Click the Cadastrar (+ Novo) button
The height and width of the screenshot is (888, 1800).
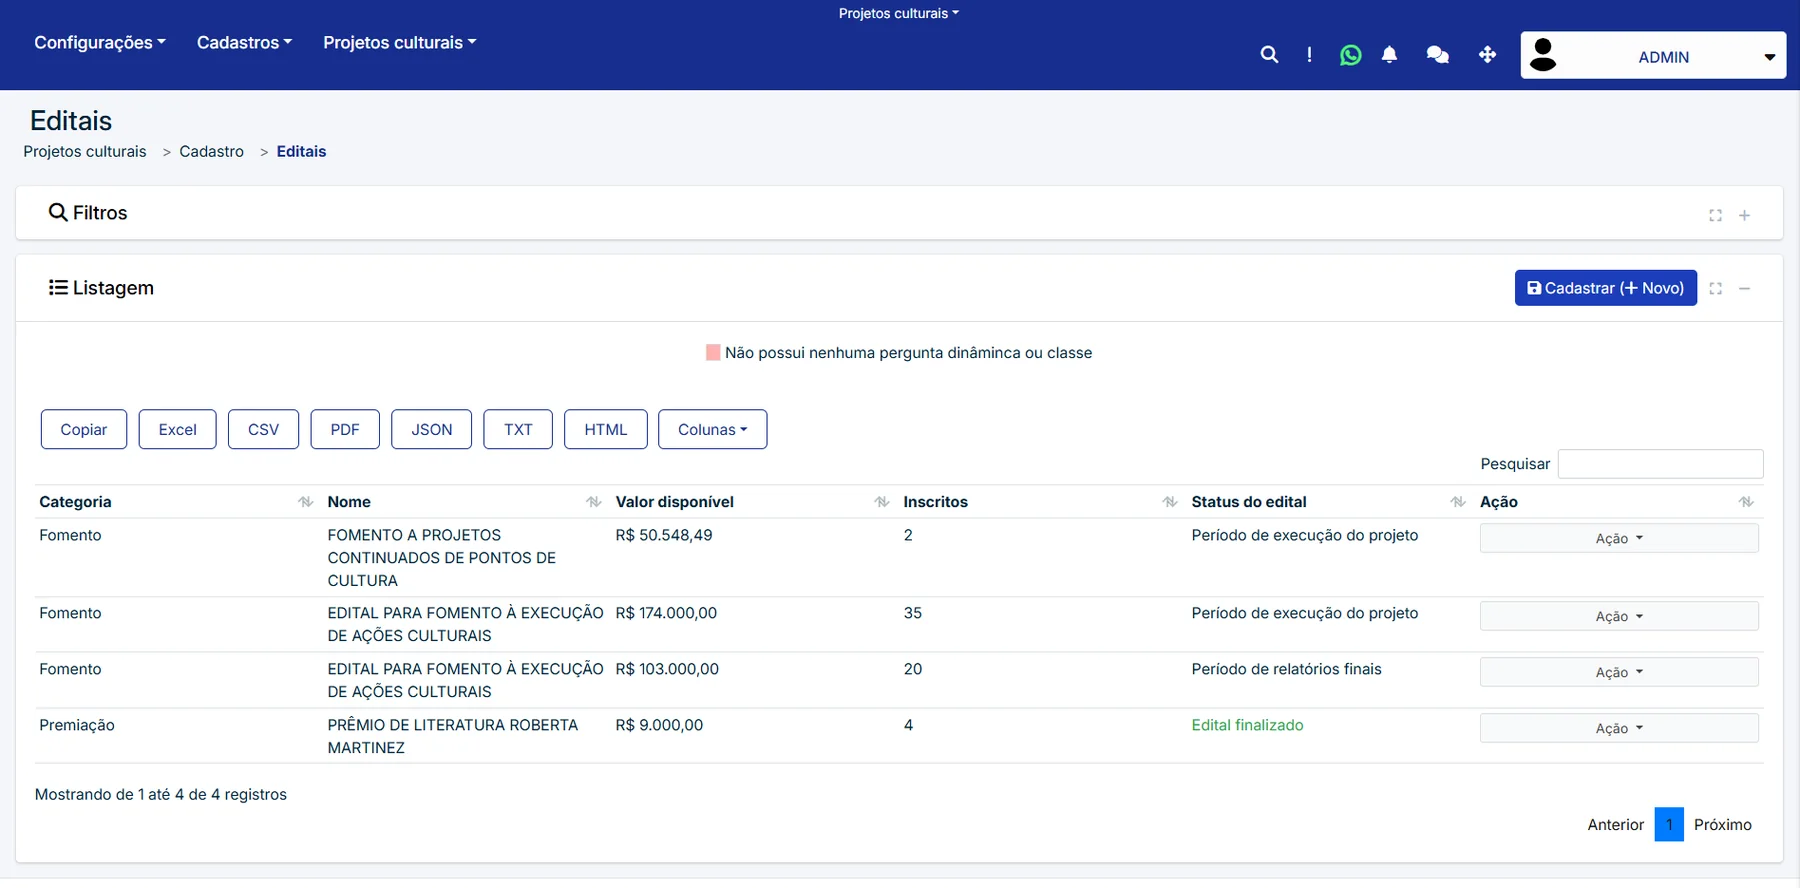pyautogui.click(x=1605, y=288)
